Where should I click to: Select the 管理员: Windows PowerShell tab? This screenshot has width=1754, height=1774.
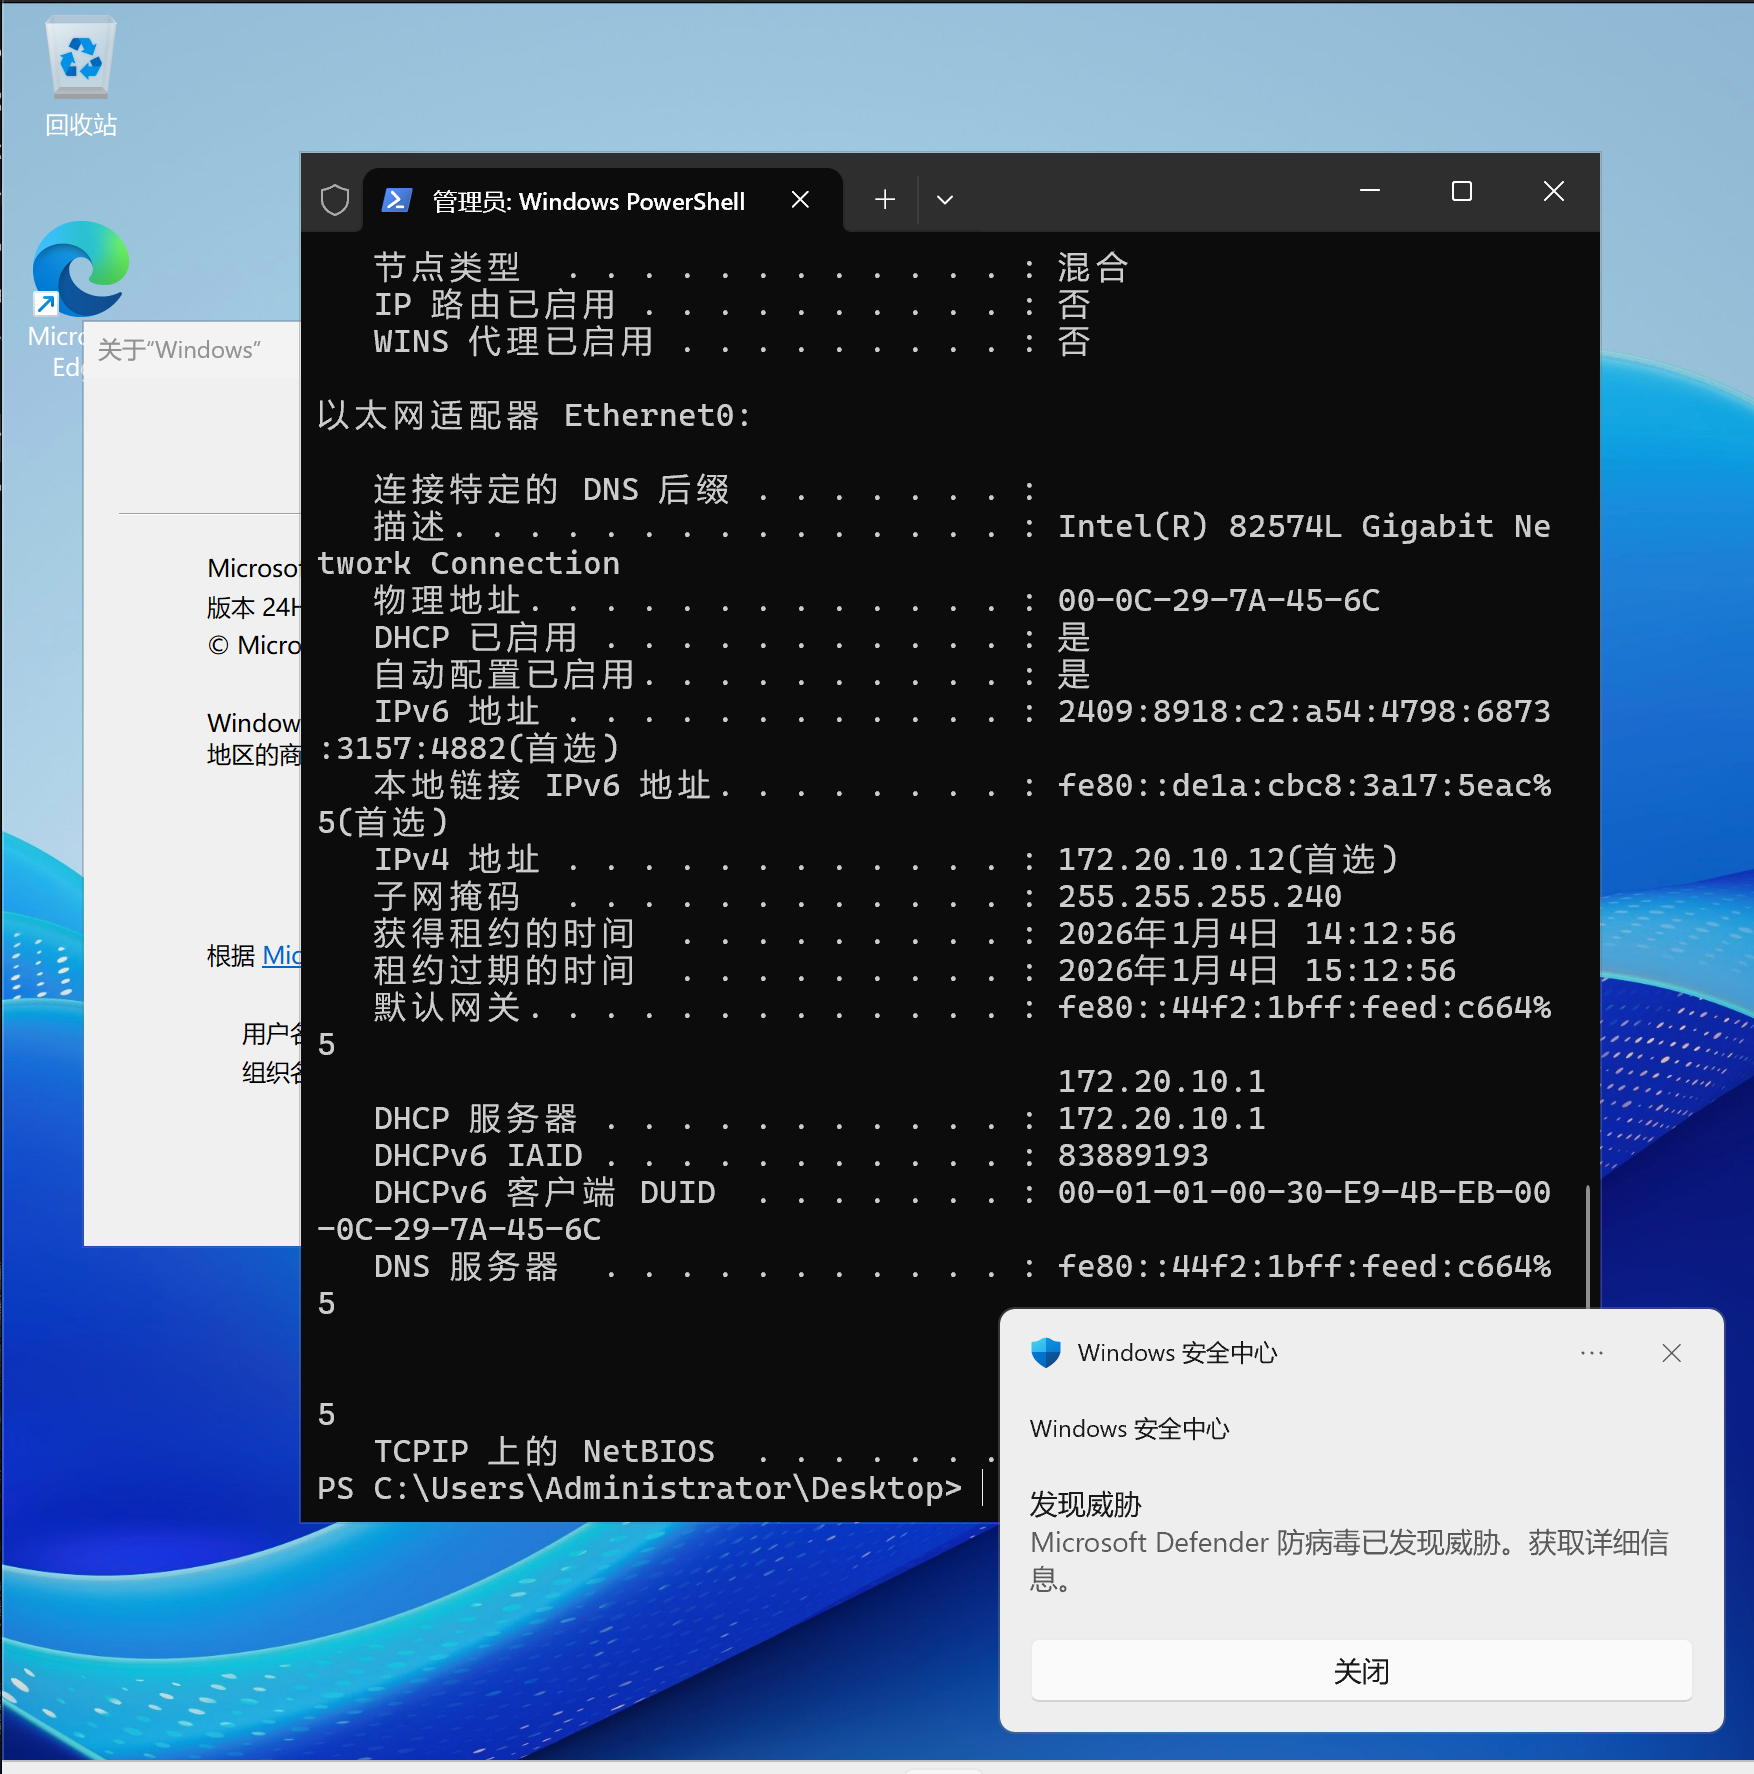coord(588,201)
